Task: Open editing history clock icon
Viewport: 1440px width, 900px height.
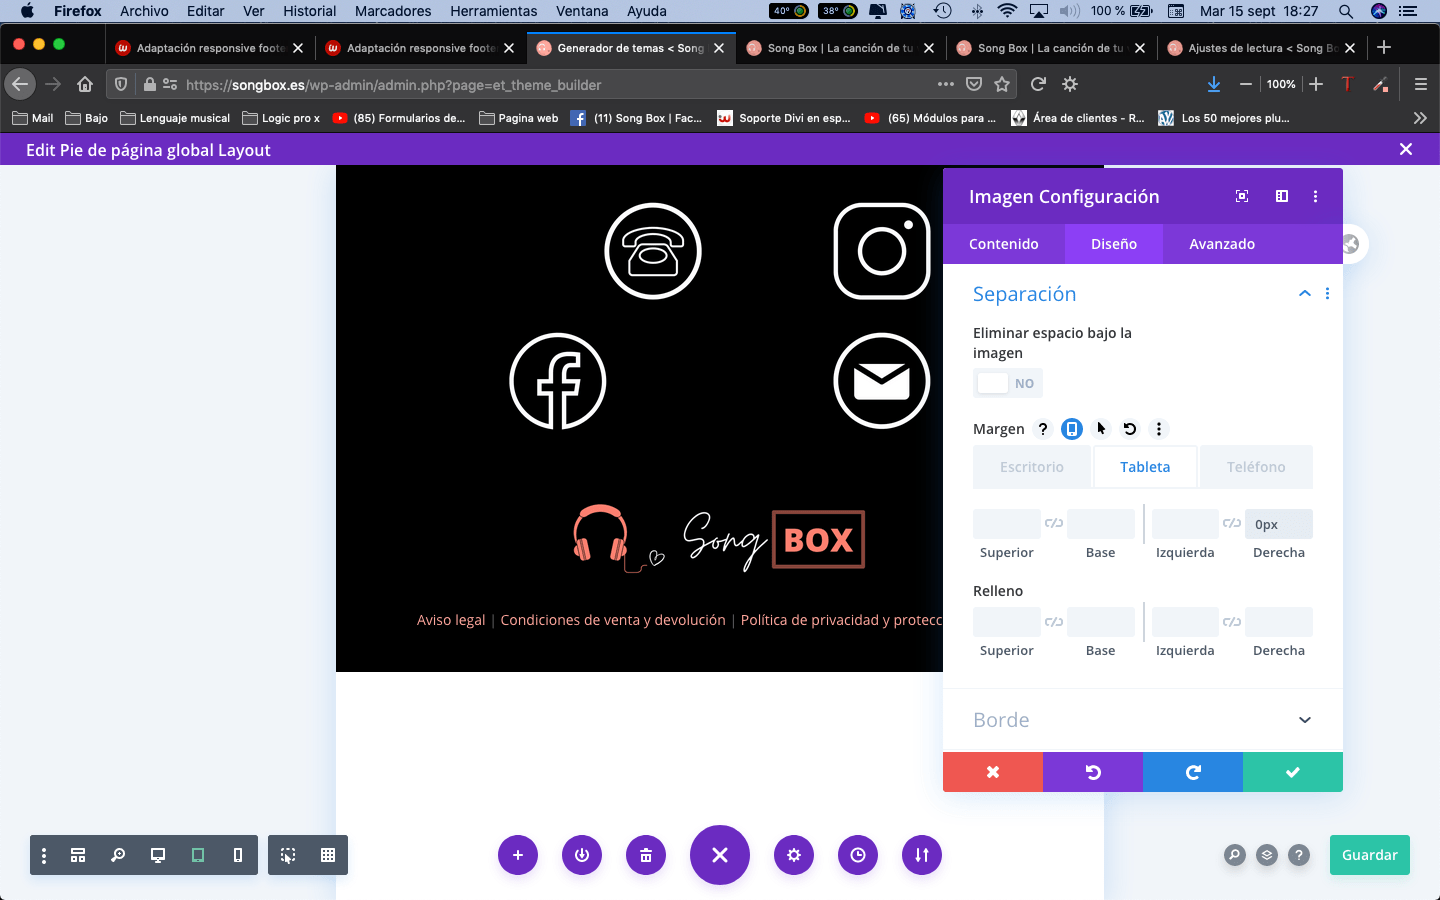Action: point(858,855)
